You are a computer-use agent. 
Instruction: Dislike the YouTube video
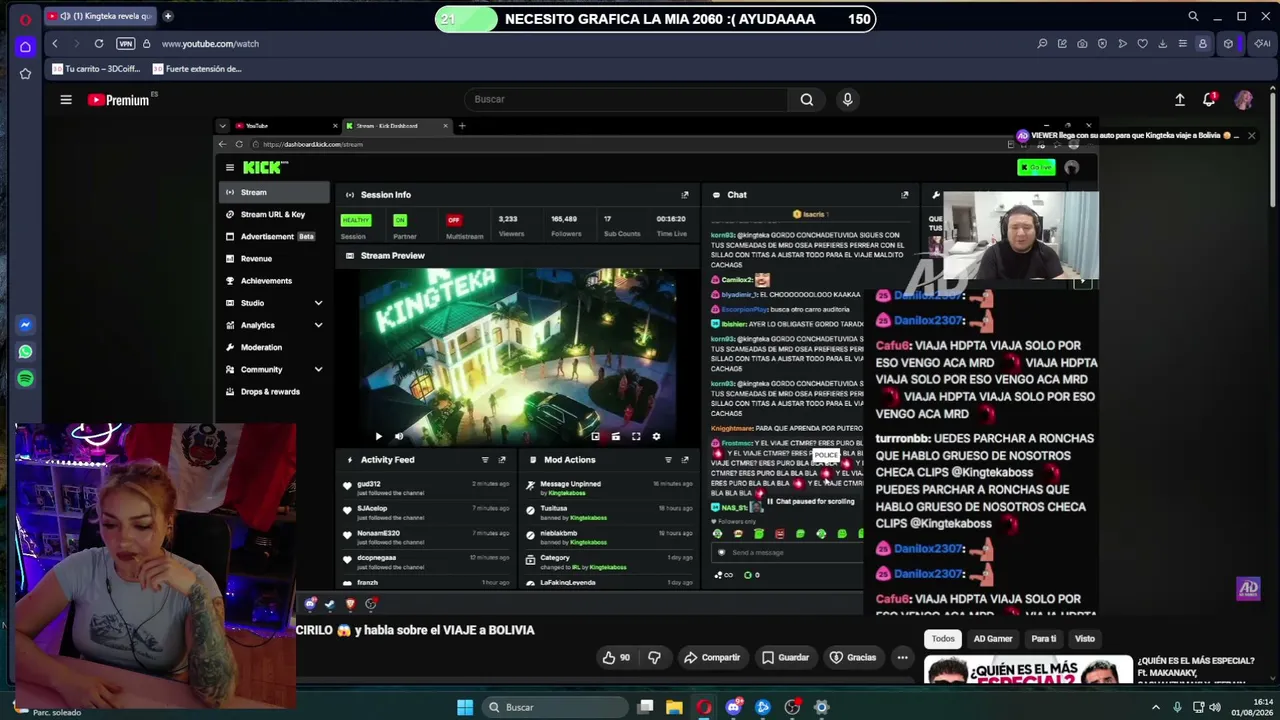point(654,657)
